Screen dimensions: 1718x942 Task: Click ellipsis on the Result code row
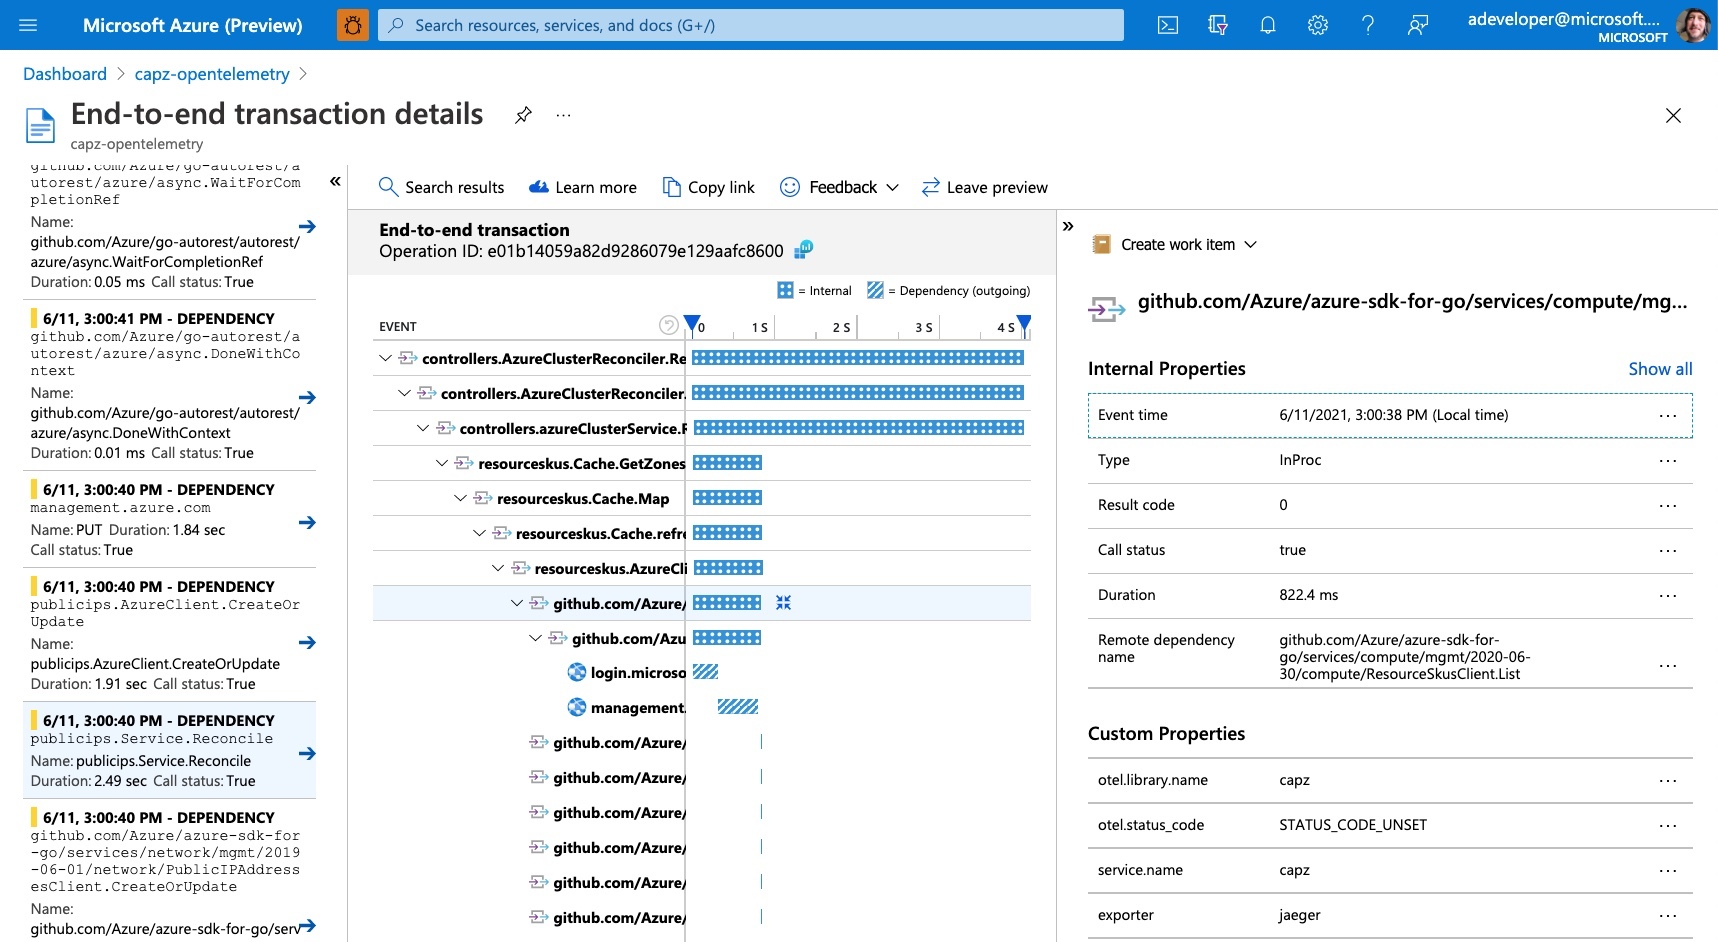tap(1668, 505)
